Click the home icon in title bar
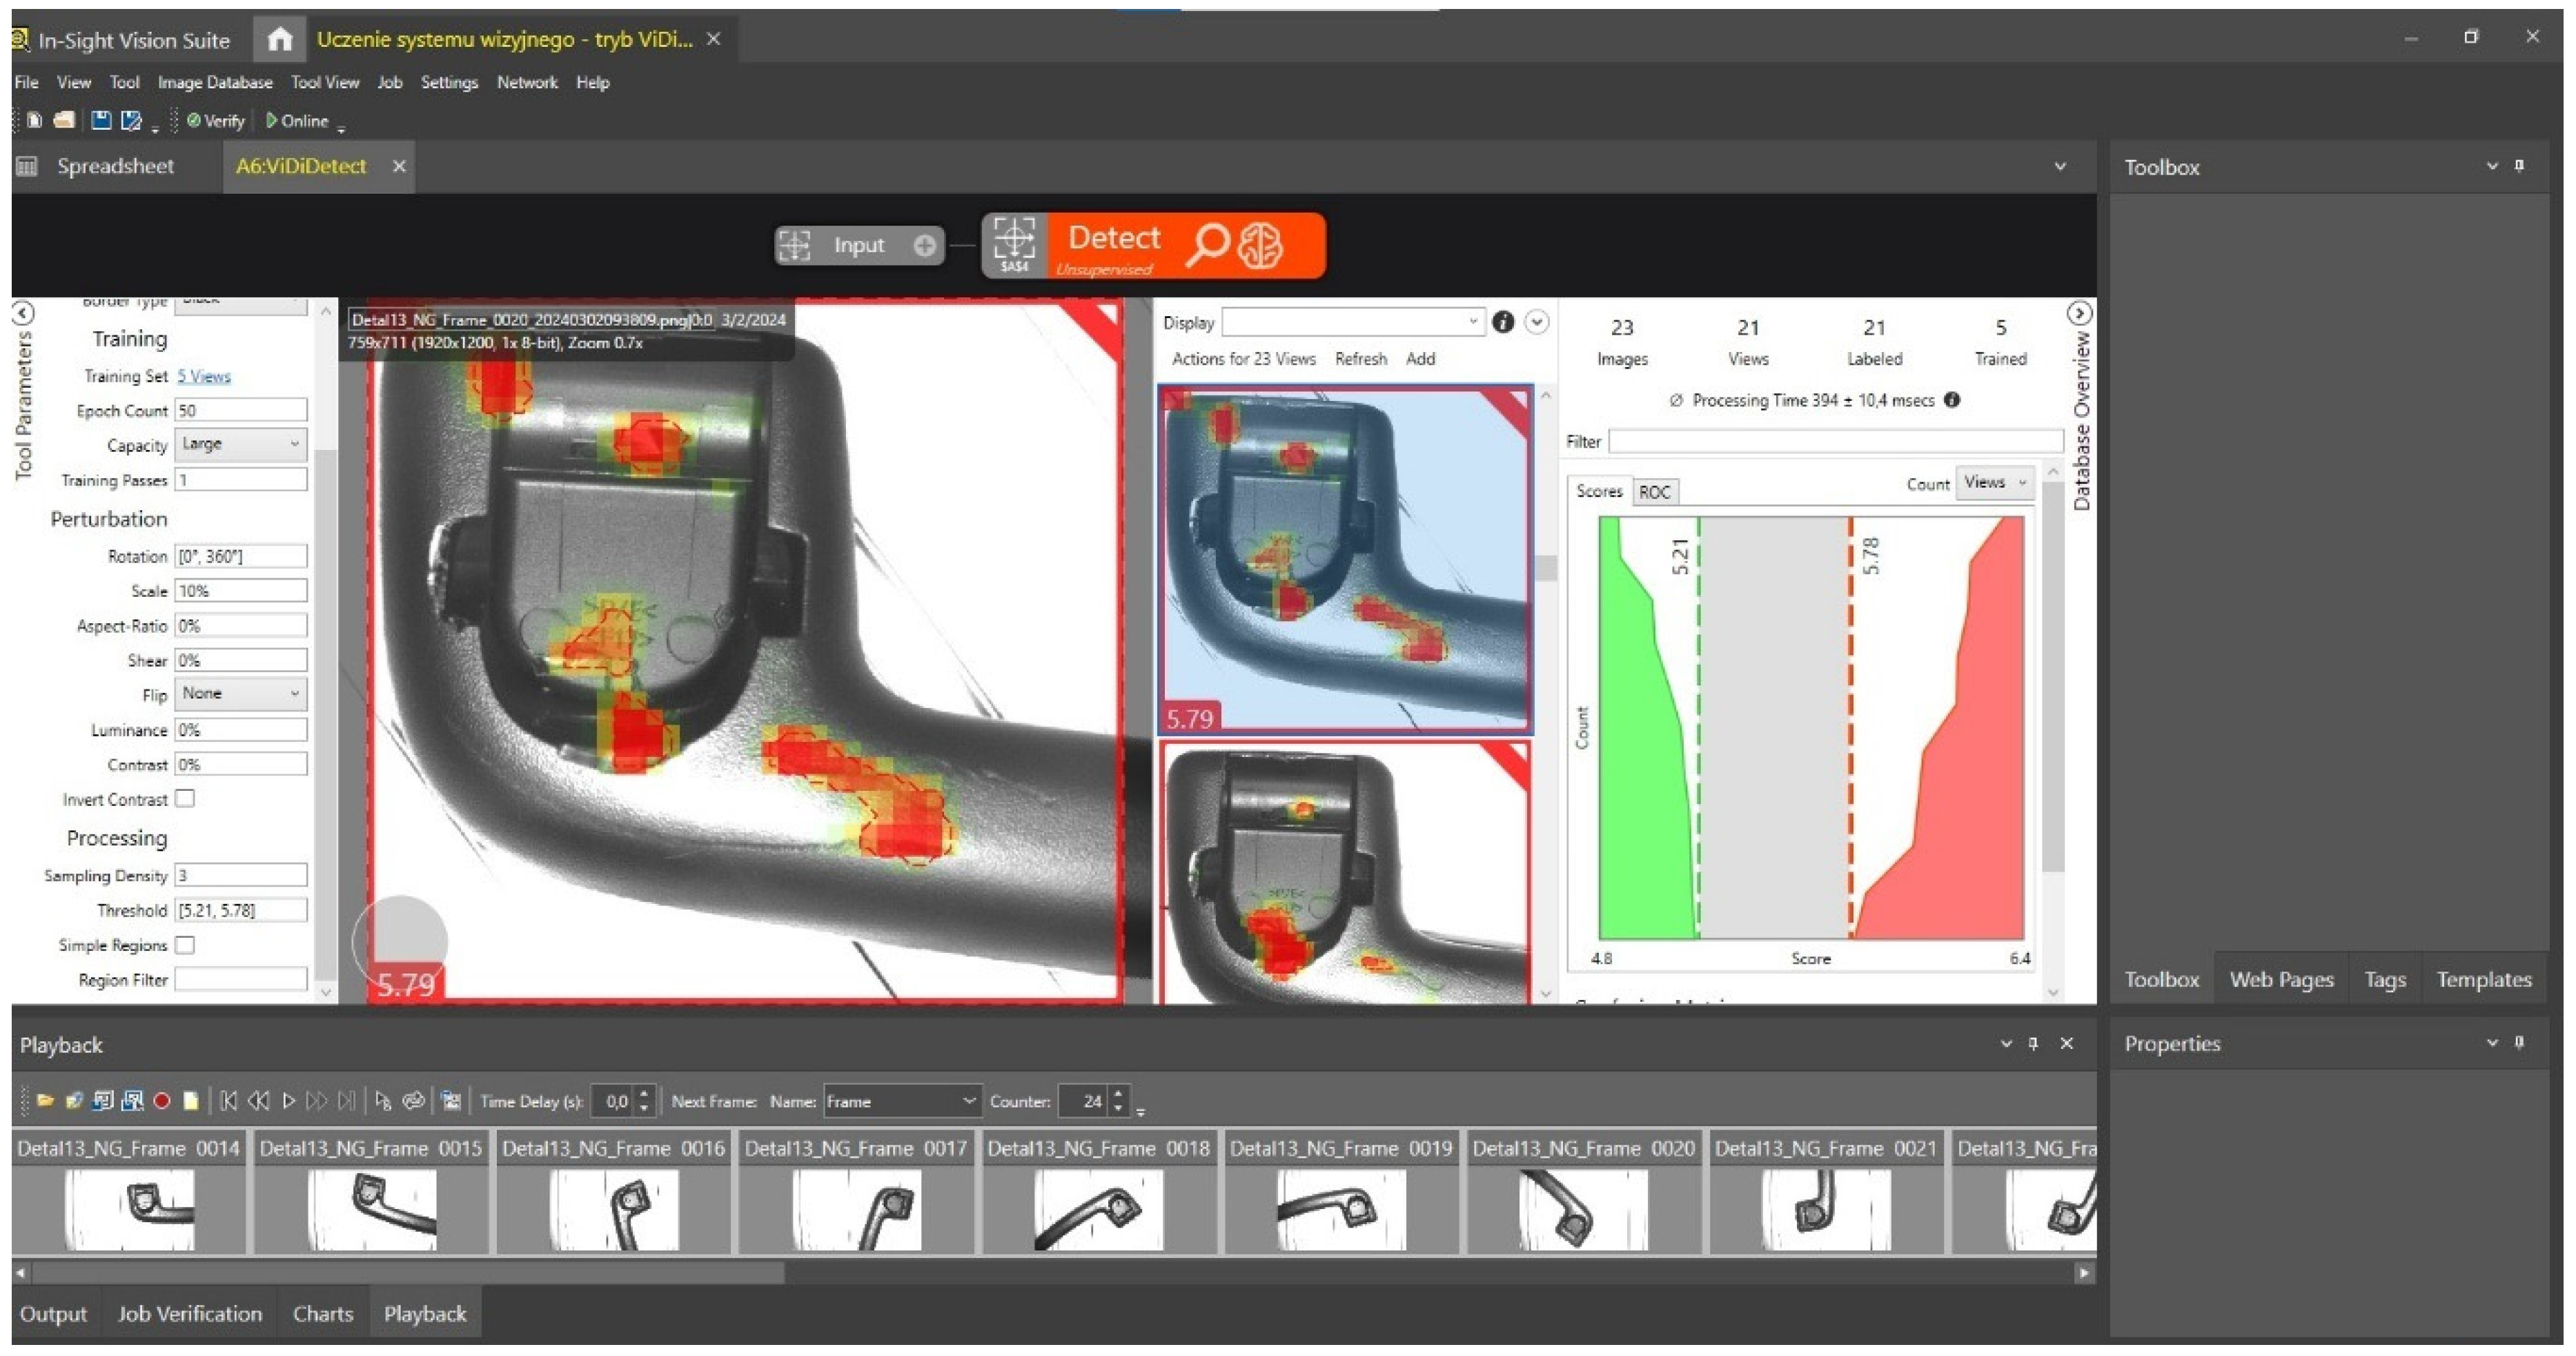2576x1356 pixels. pyautogui.click(x=280, y=40)
